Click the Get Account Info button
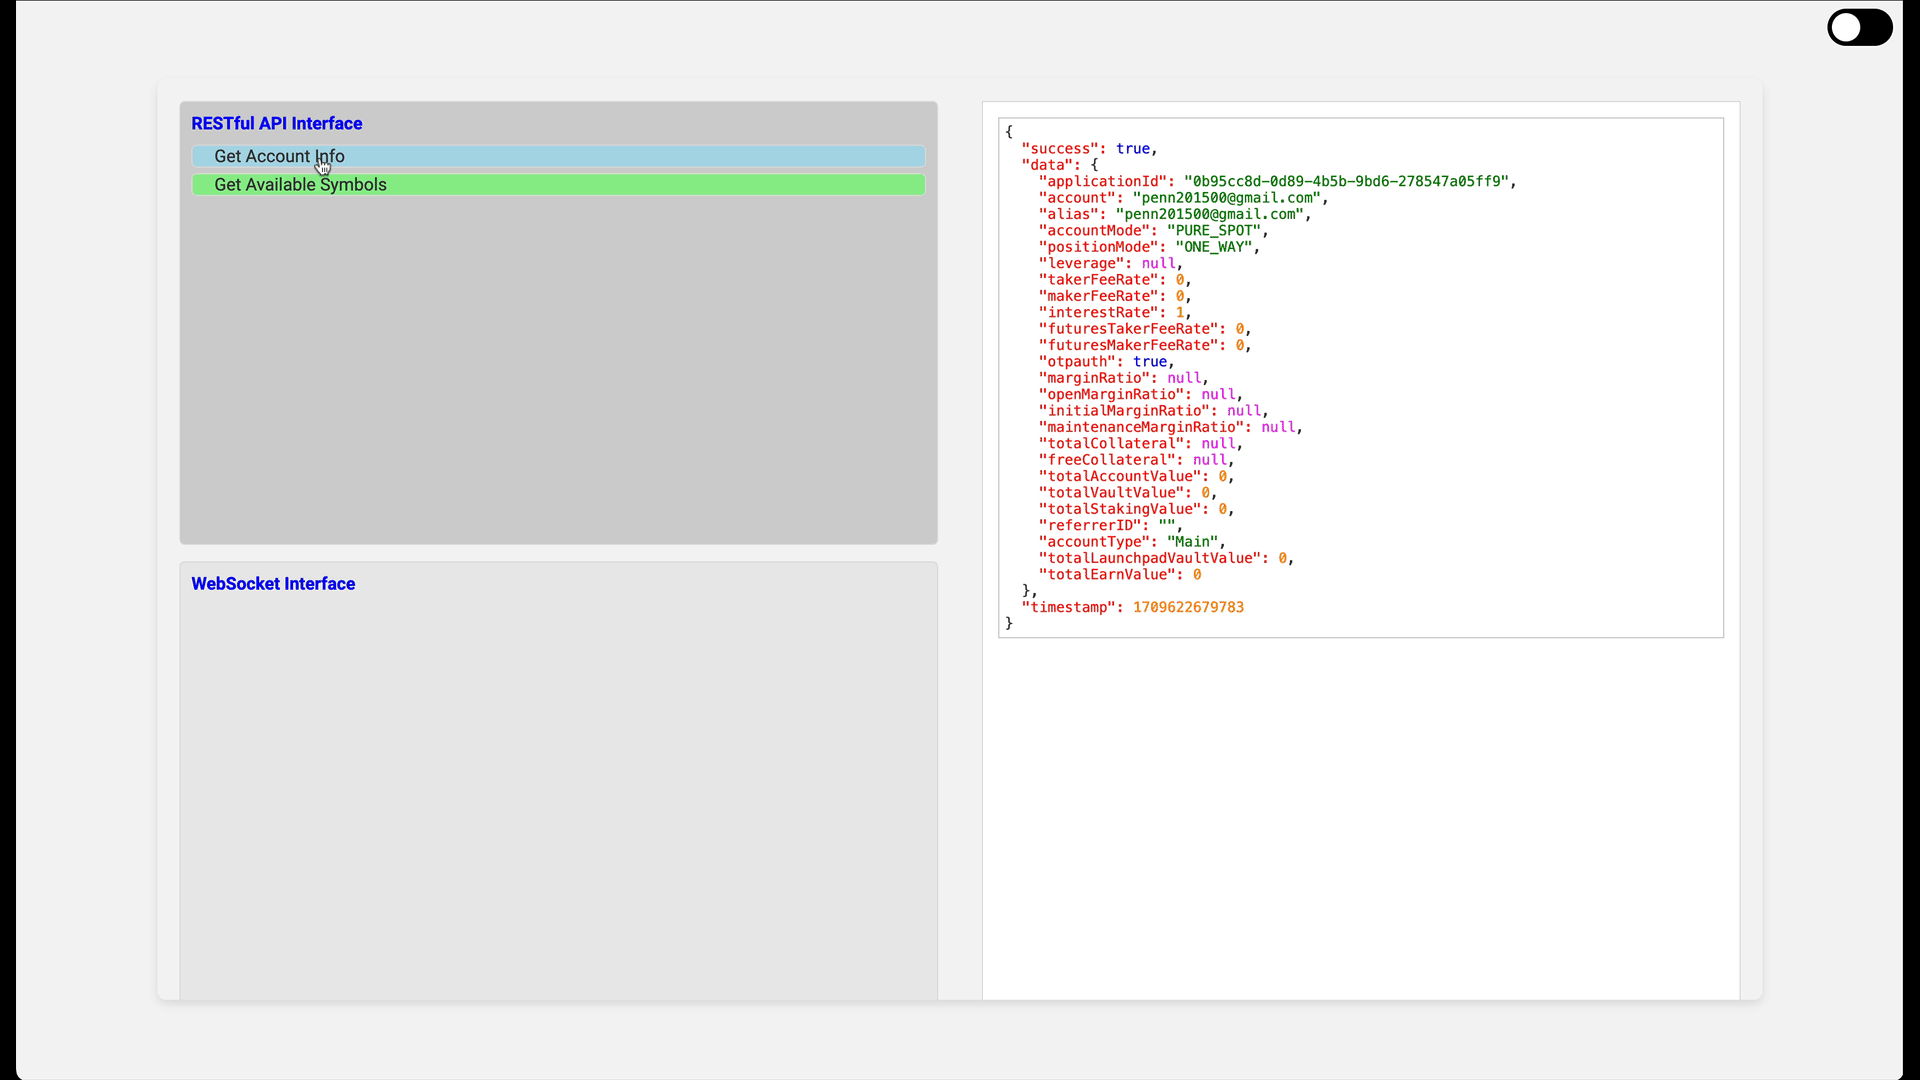Image resolution: width=1920 pixels, height=1080 pixels. click(558, 156)
